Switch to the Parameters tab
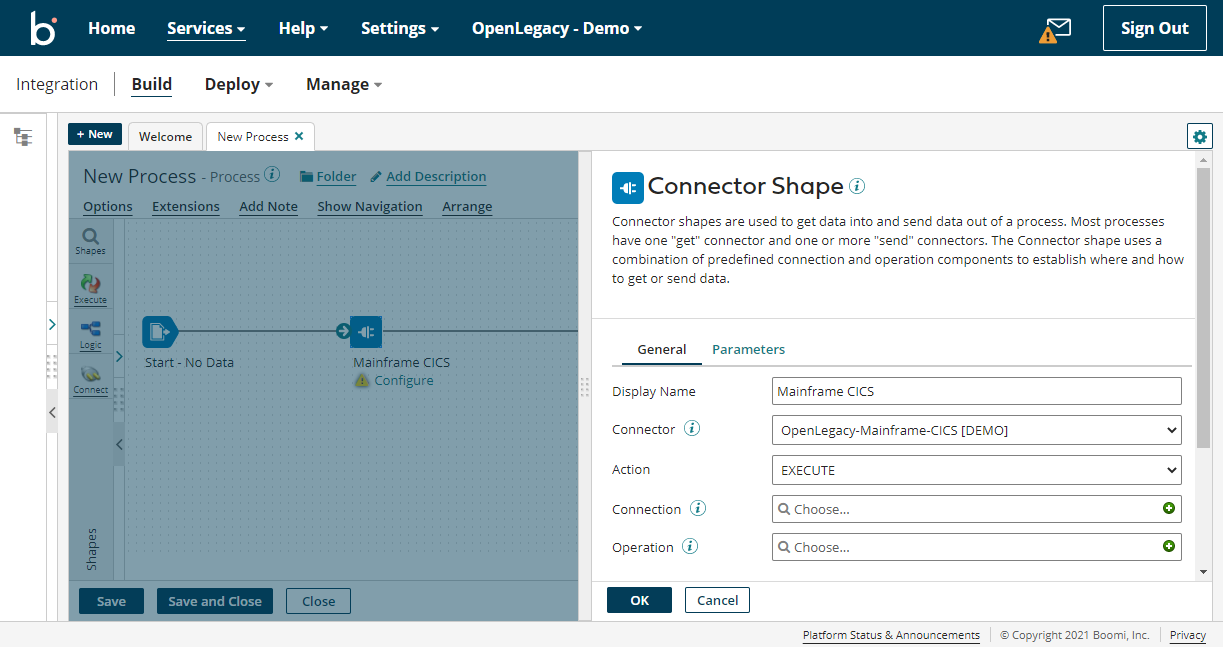The width and height of the screenshot is (1223, 647). click(748, 350)
